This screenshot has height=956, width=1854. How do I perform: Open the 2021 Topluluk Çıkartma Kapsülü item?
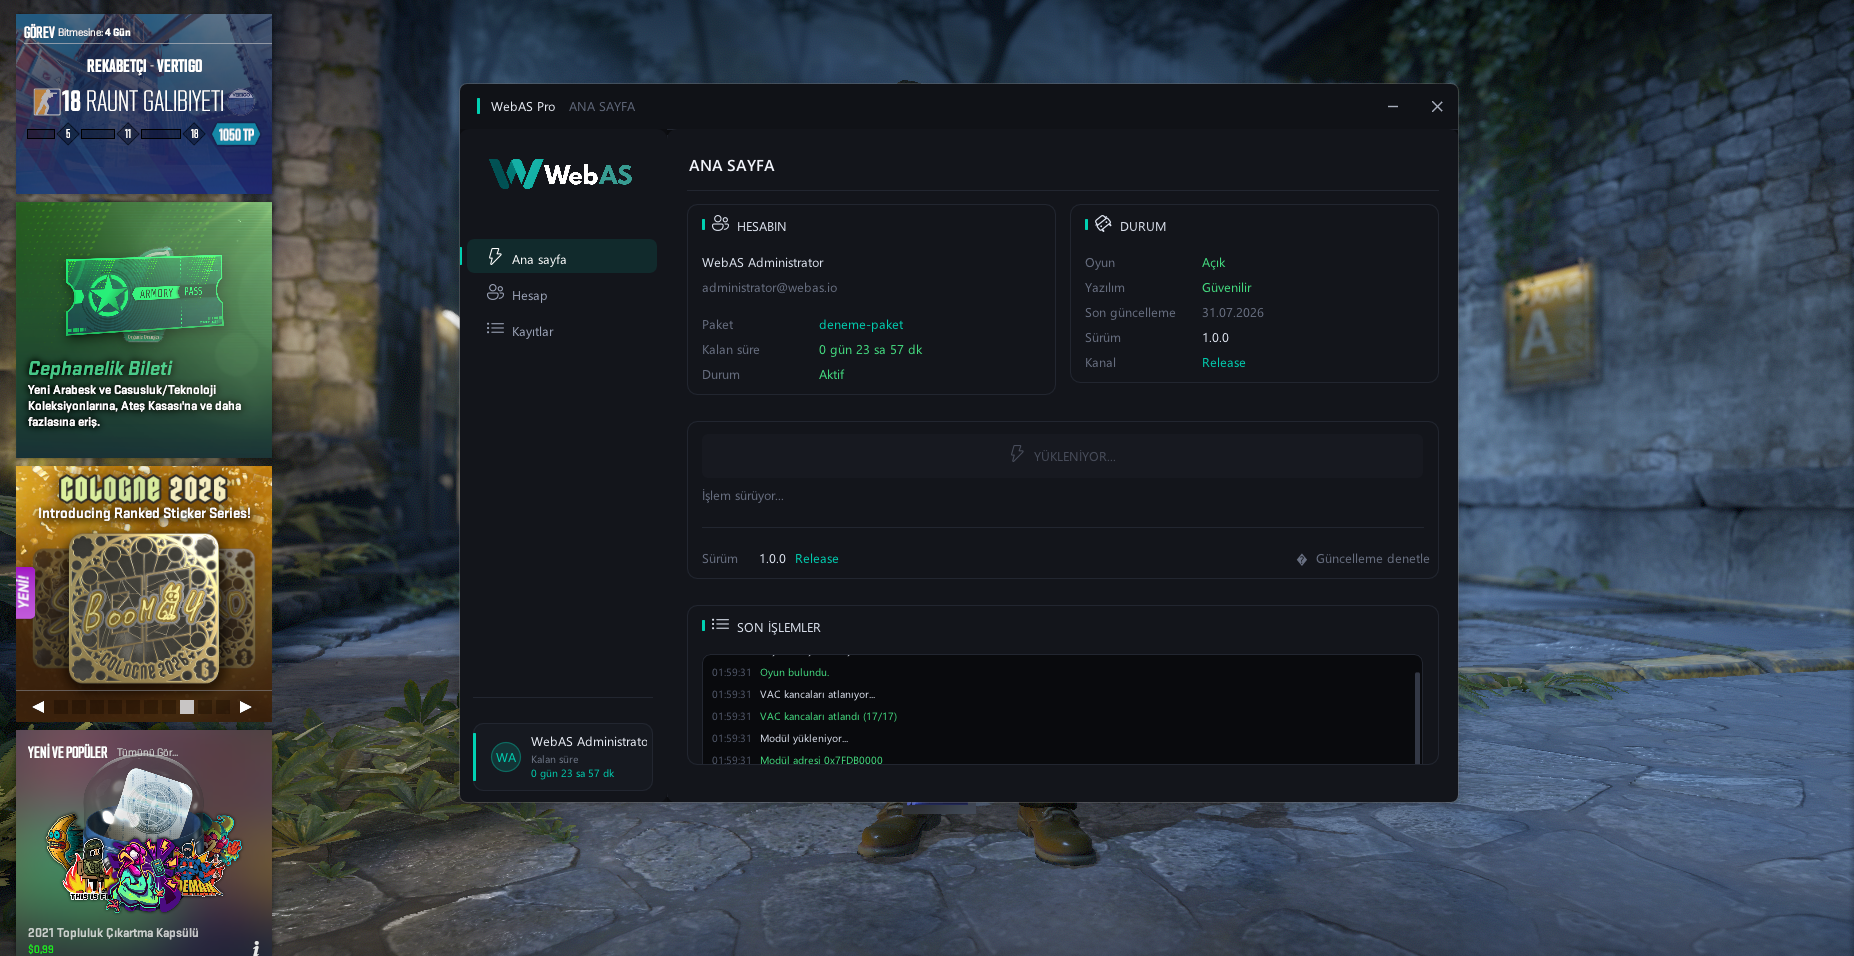144,843
